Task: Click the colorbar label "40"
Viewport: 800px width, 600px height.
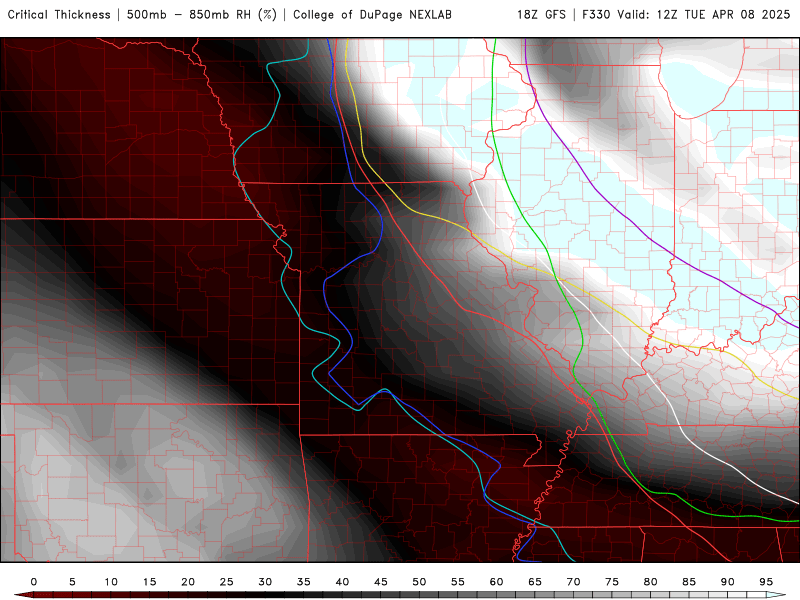Action: click(342, 582)
